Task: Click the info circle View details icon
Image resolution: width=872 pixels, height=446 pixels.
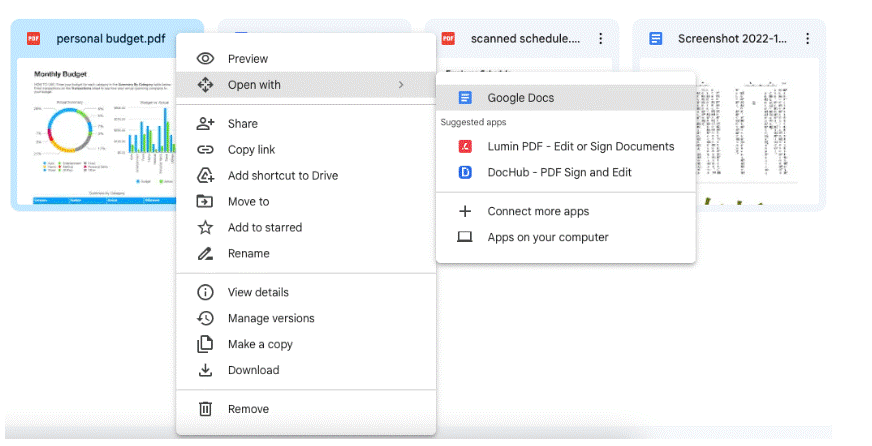Action: tap(205, 292)
